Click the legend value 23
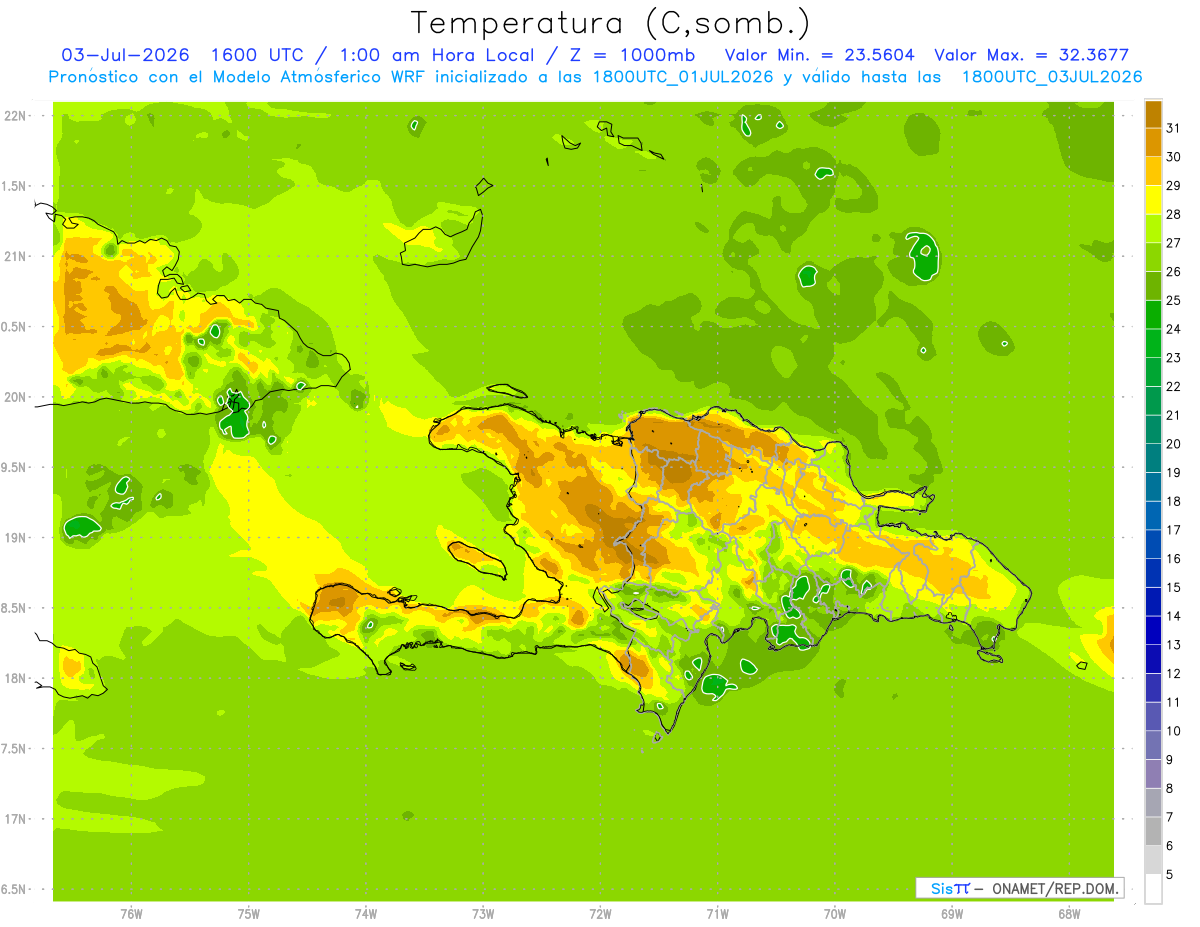The height and width of the screenshot is (927, 1200). (x=1173, y=358)
